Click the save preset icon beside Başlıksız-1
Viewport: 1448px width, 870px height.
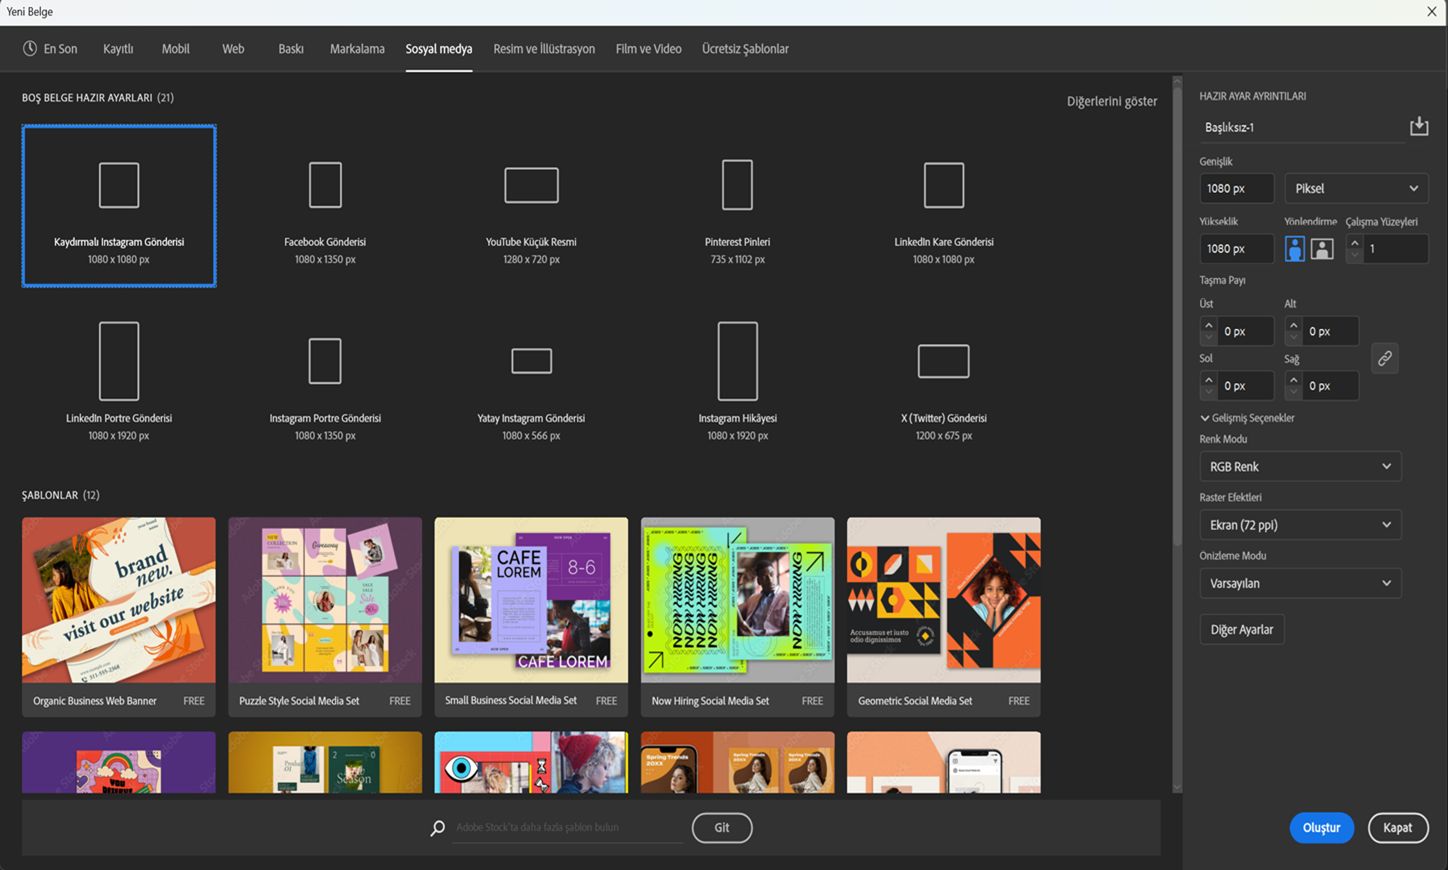point(1418,126)
